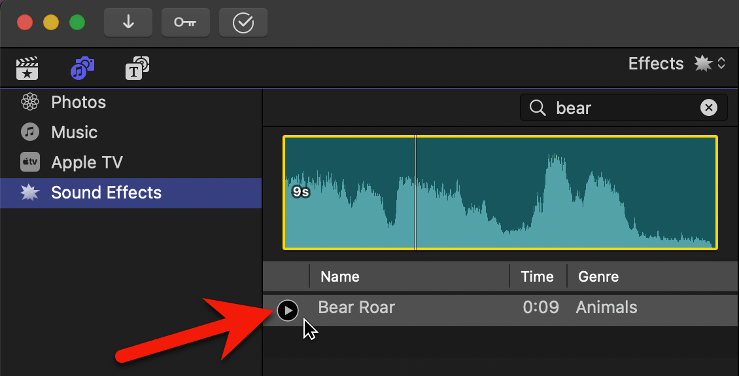The image size is (740, 376).
Task: Clear the bear search text
Action: (708, 108)
